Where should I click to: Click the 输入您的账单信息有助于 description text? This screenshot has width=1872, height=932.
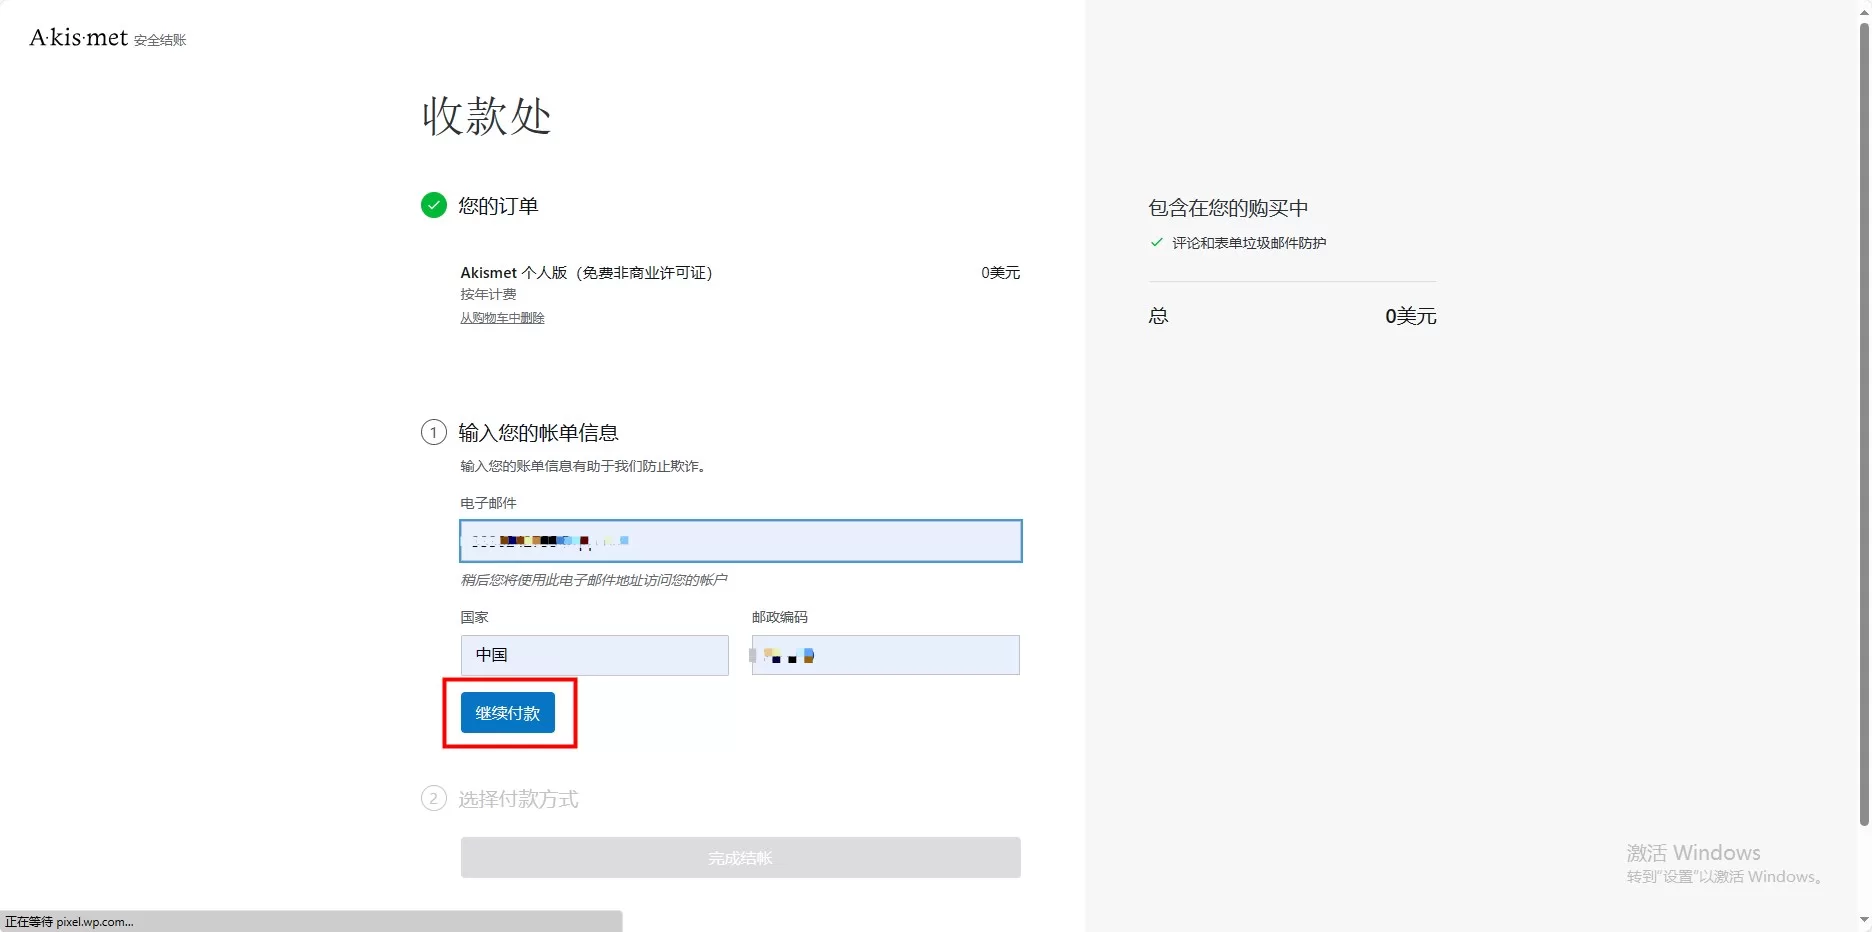point(585,466)
